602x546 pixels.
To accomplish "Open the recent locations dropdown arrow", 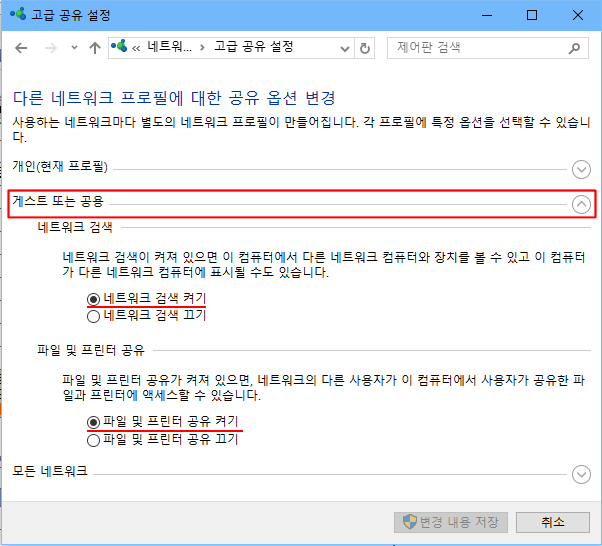I will 74,48.
